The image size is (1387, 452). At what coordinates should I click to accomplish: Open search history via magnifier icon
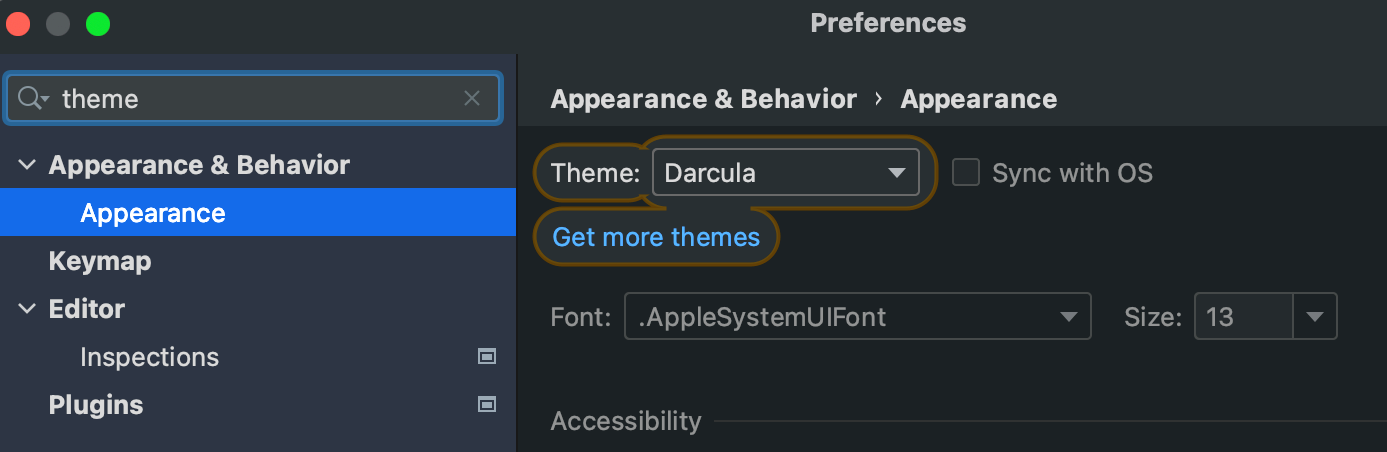click(33, 98)
